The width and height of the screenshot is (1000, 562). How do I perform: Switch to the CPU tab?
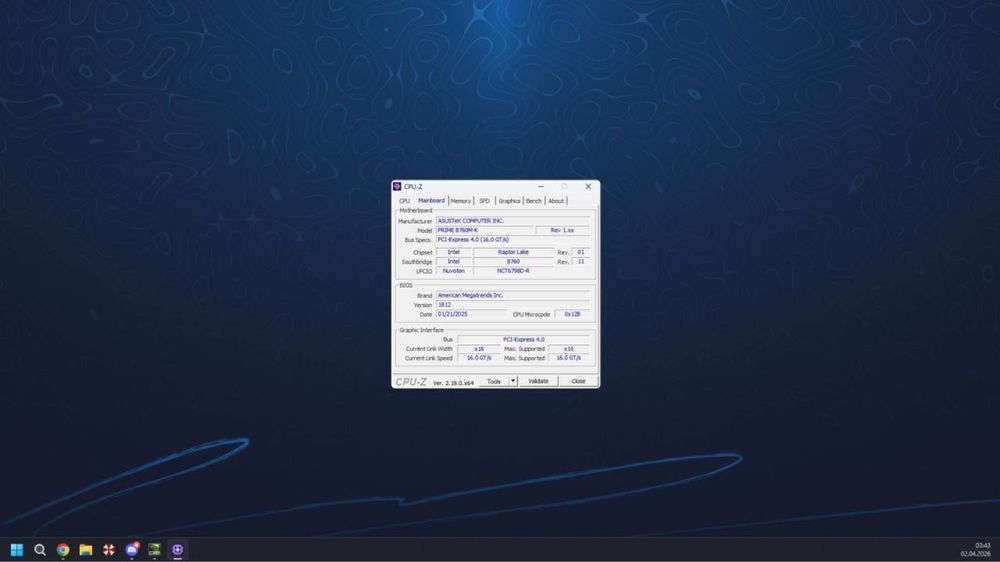click(404, 201)
